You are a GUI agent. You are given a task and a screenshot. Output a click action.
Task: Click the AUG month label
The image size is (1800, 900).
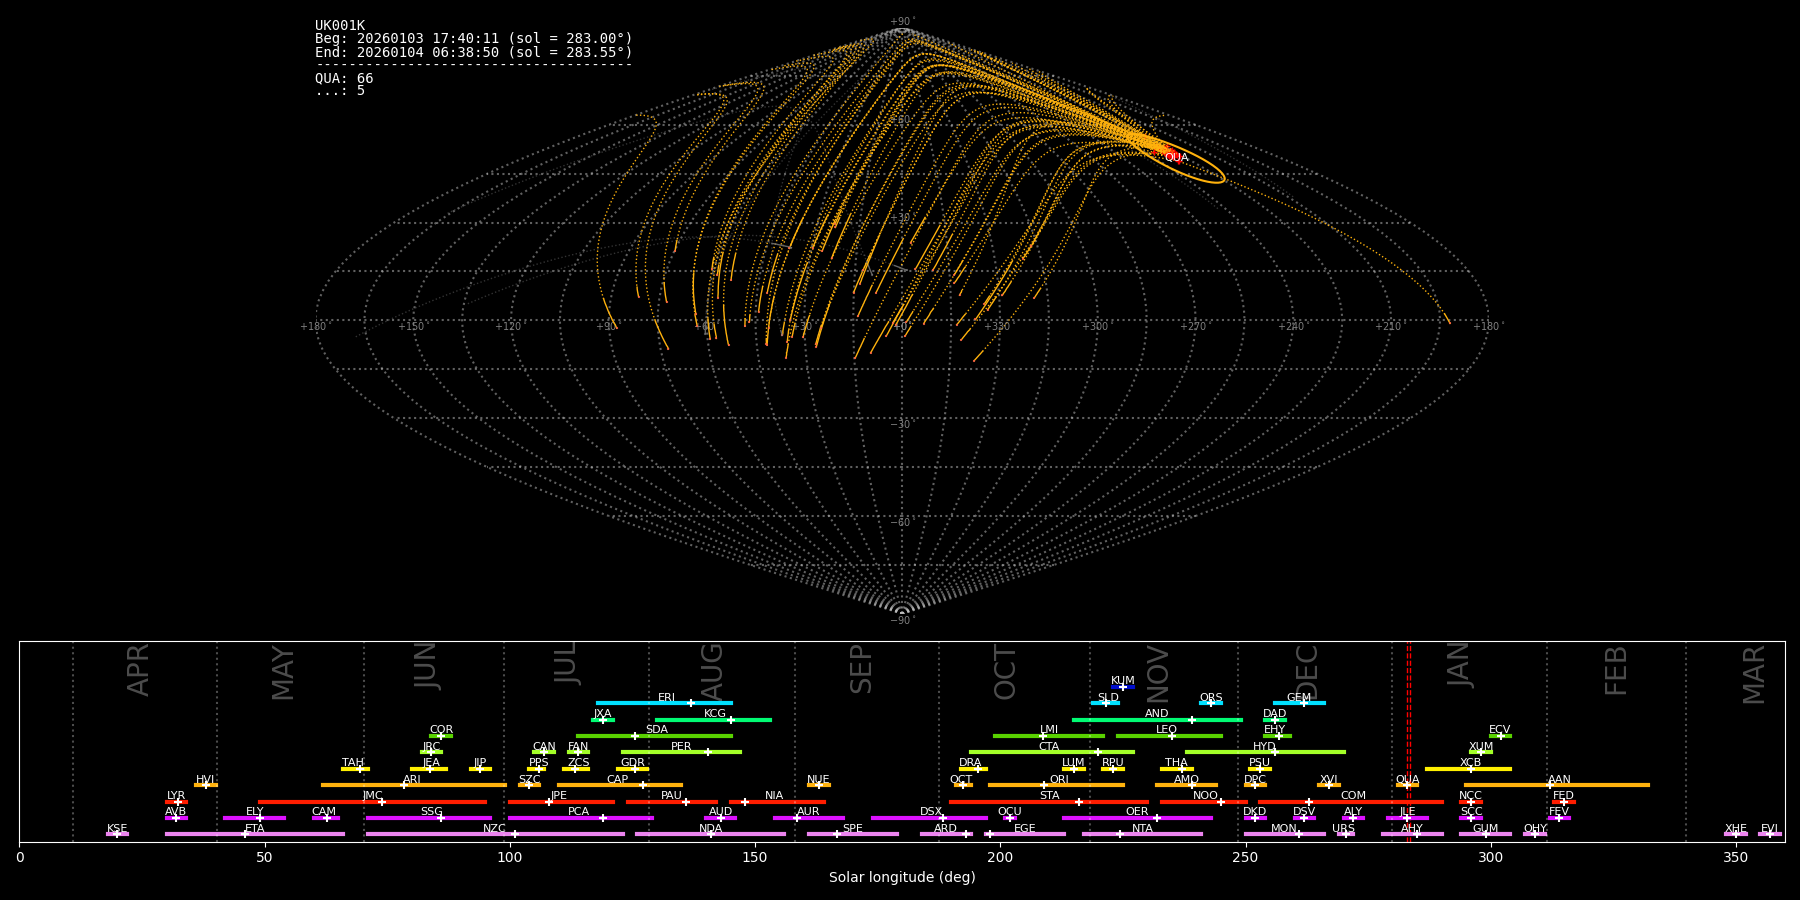711,668
